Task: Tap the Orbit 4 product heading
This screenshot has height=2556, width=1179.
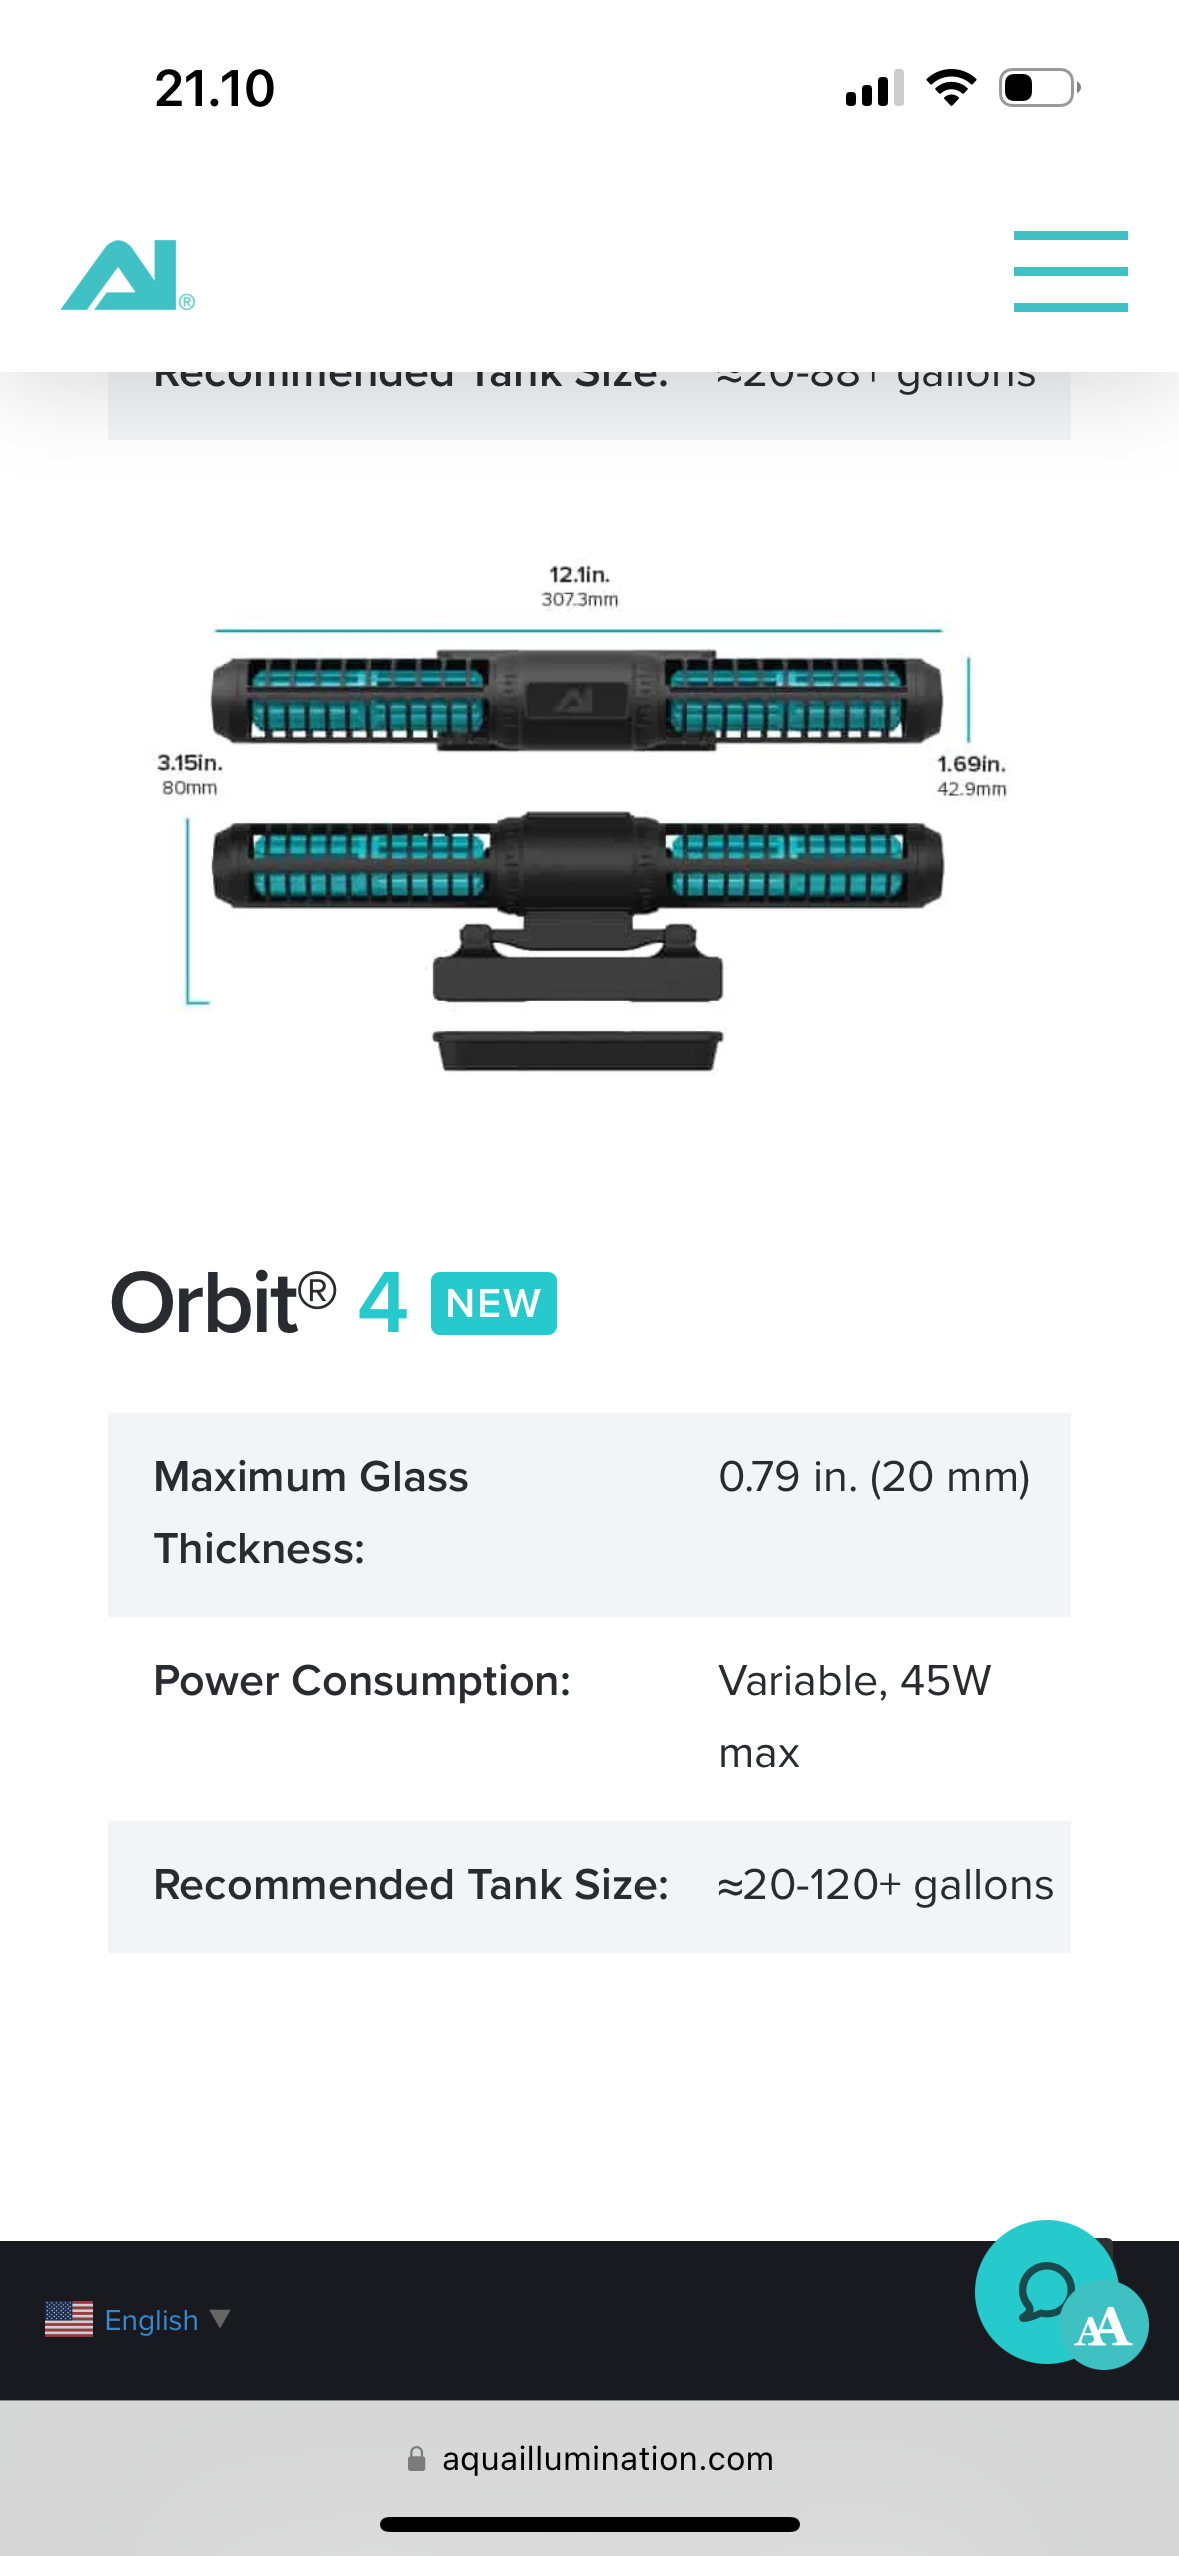Action: pos(258,1303)
